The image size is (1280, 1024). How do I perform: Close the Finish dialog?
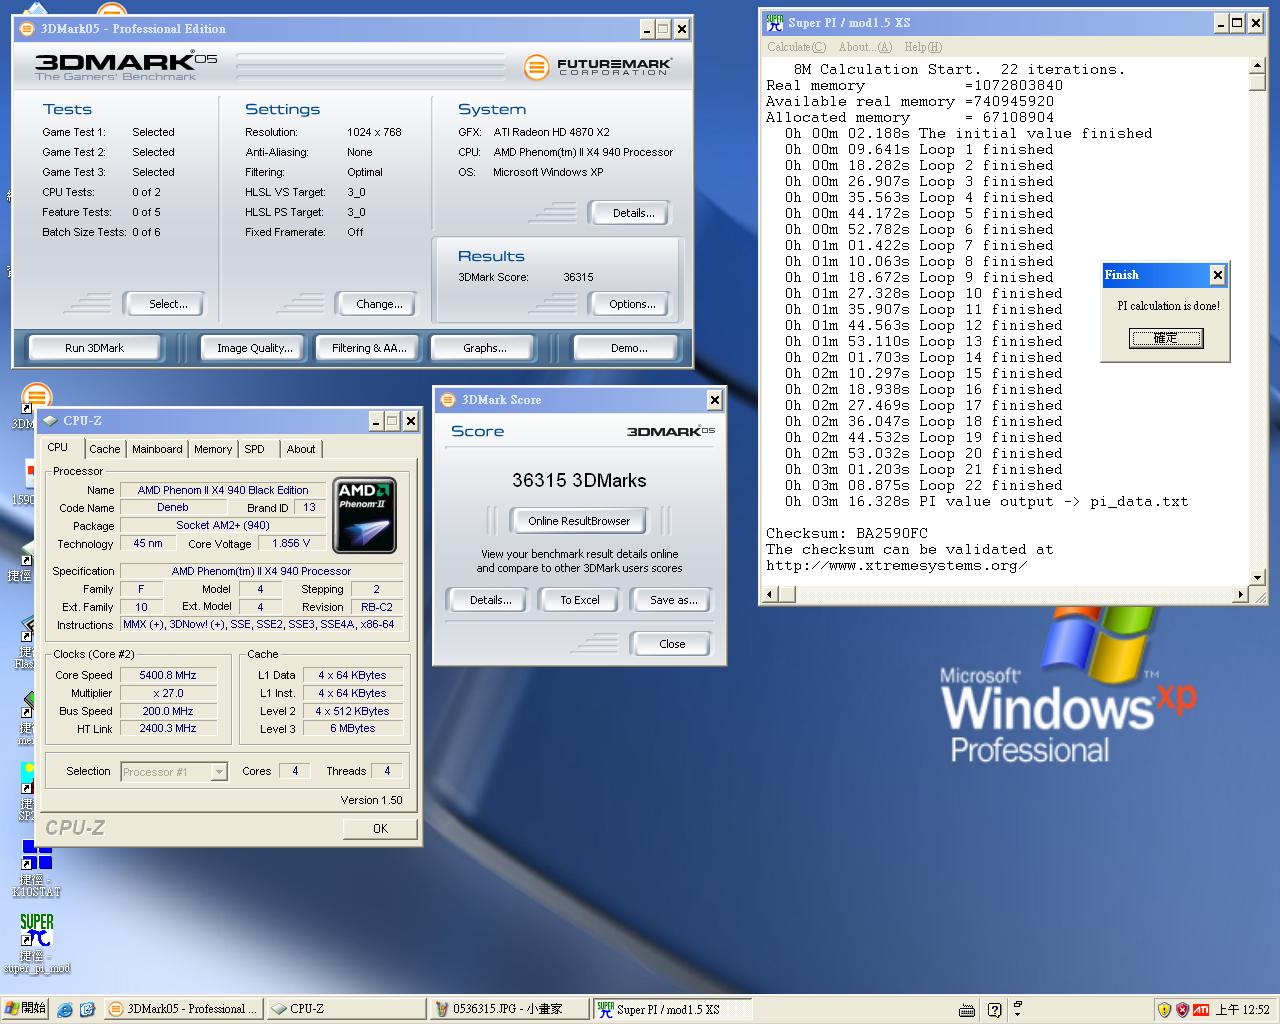[1217, 275]
